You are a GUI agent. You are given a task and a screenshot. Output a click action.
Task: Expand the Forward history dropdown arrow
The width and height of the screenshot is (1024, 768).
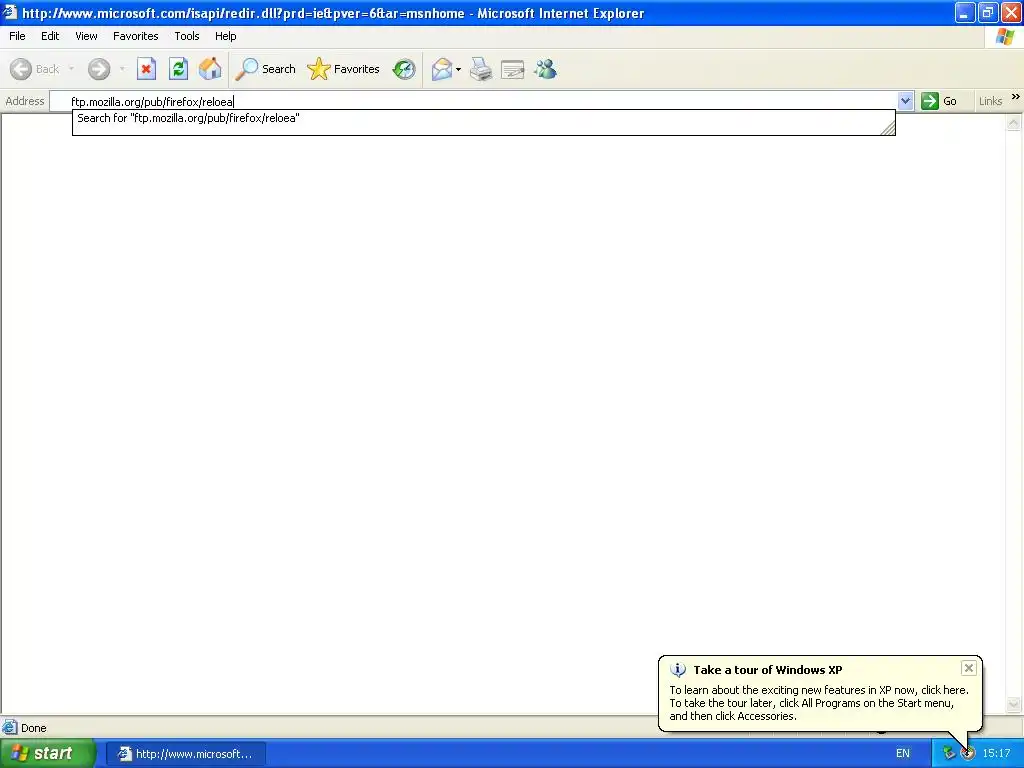(122, 69)
